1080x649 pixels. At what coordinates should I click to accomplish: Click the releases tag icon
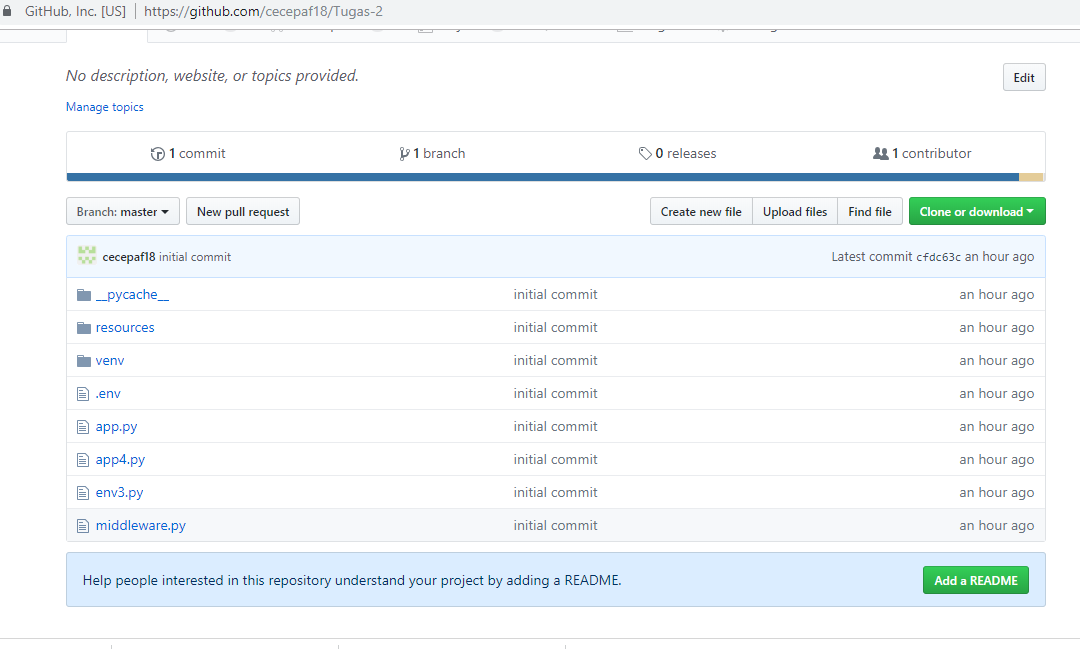click(x=645, y=154)
